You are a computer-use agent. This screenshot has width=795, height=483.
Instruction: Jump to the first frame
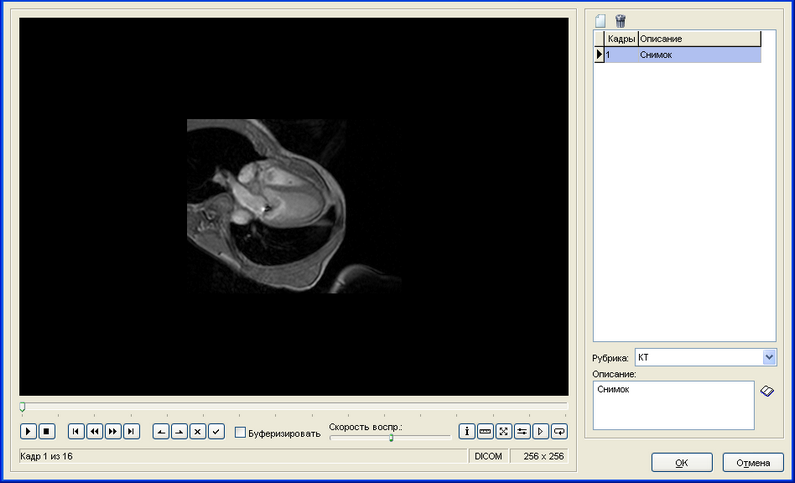[x=76, y=431]
